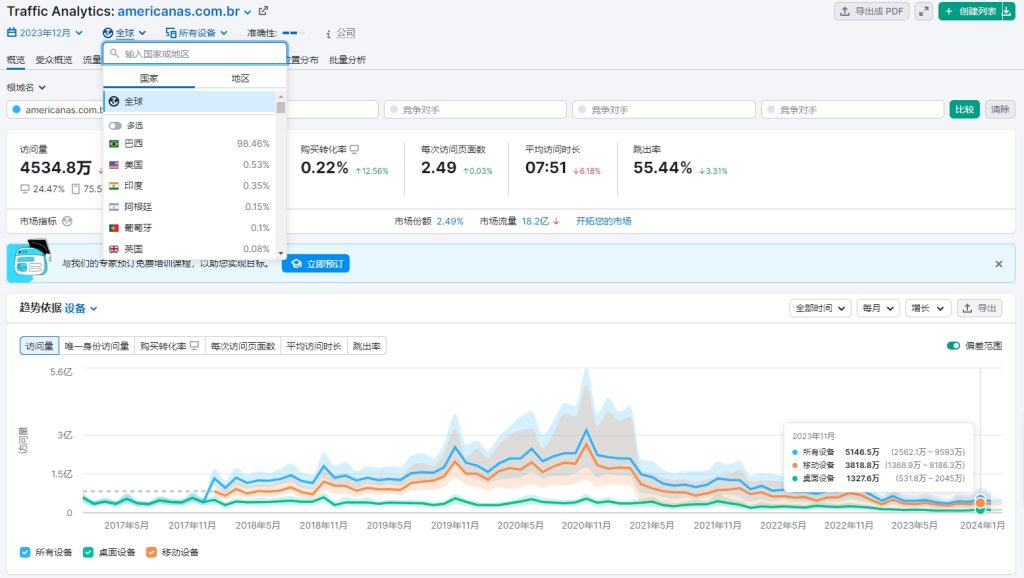
Task: Open the 趋势依据 设备 dropdown
Action: coord(81,308)
